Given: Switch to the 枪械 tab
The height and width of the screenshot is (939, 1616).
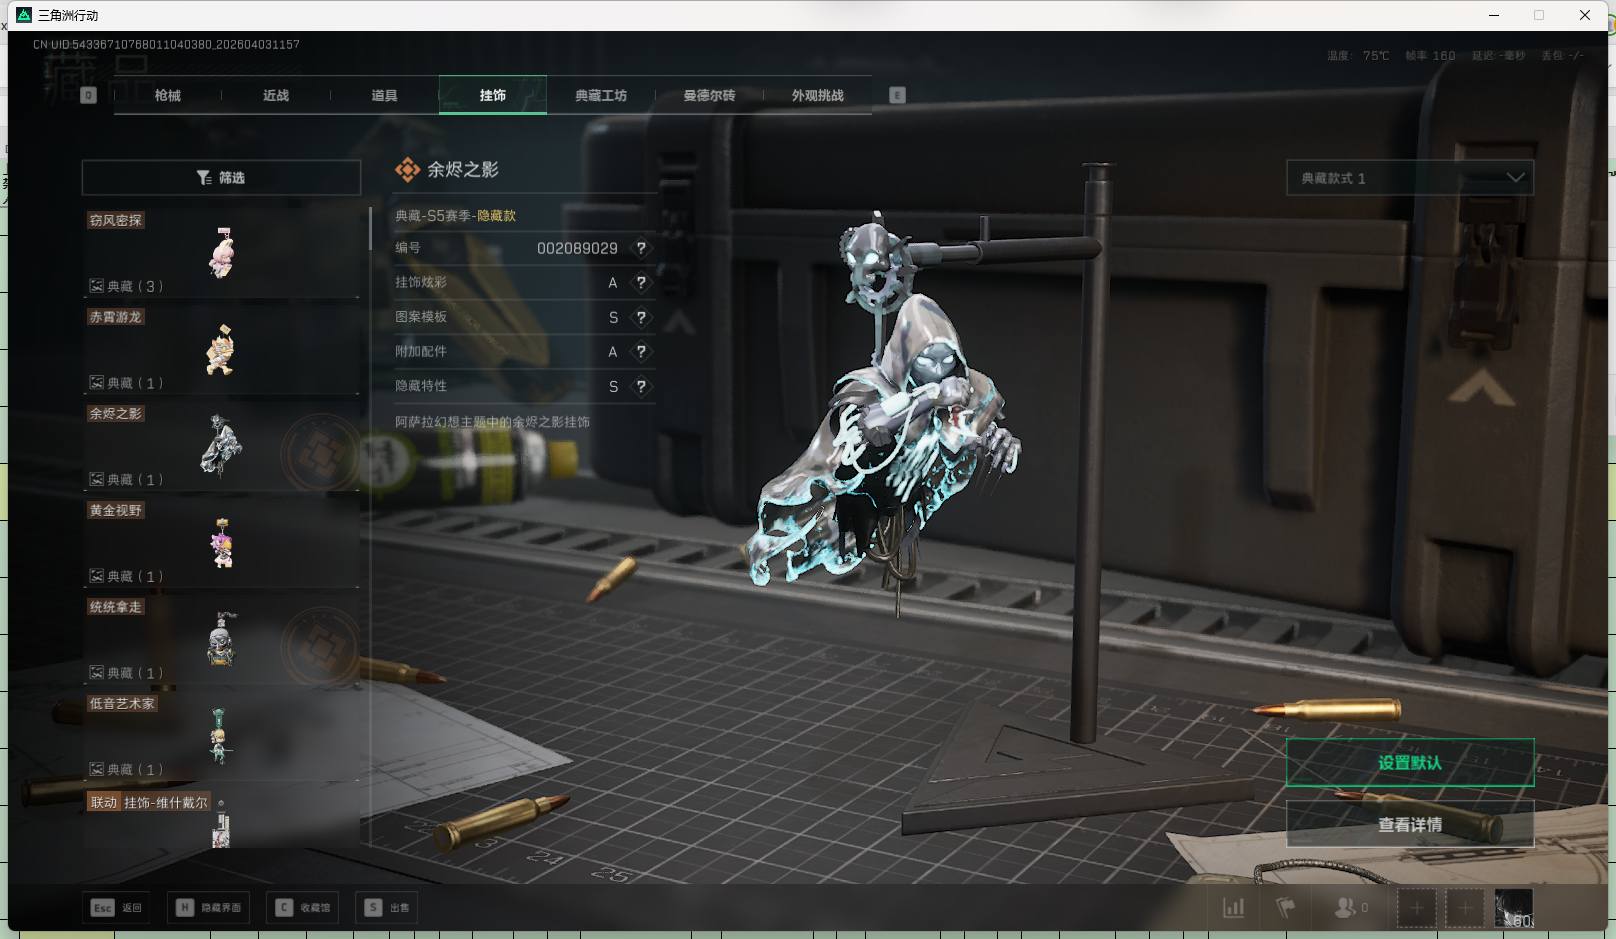Looking at the screenshot, I should pos(168,96).
